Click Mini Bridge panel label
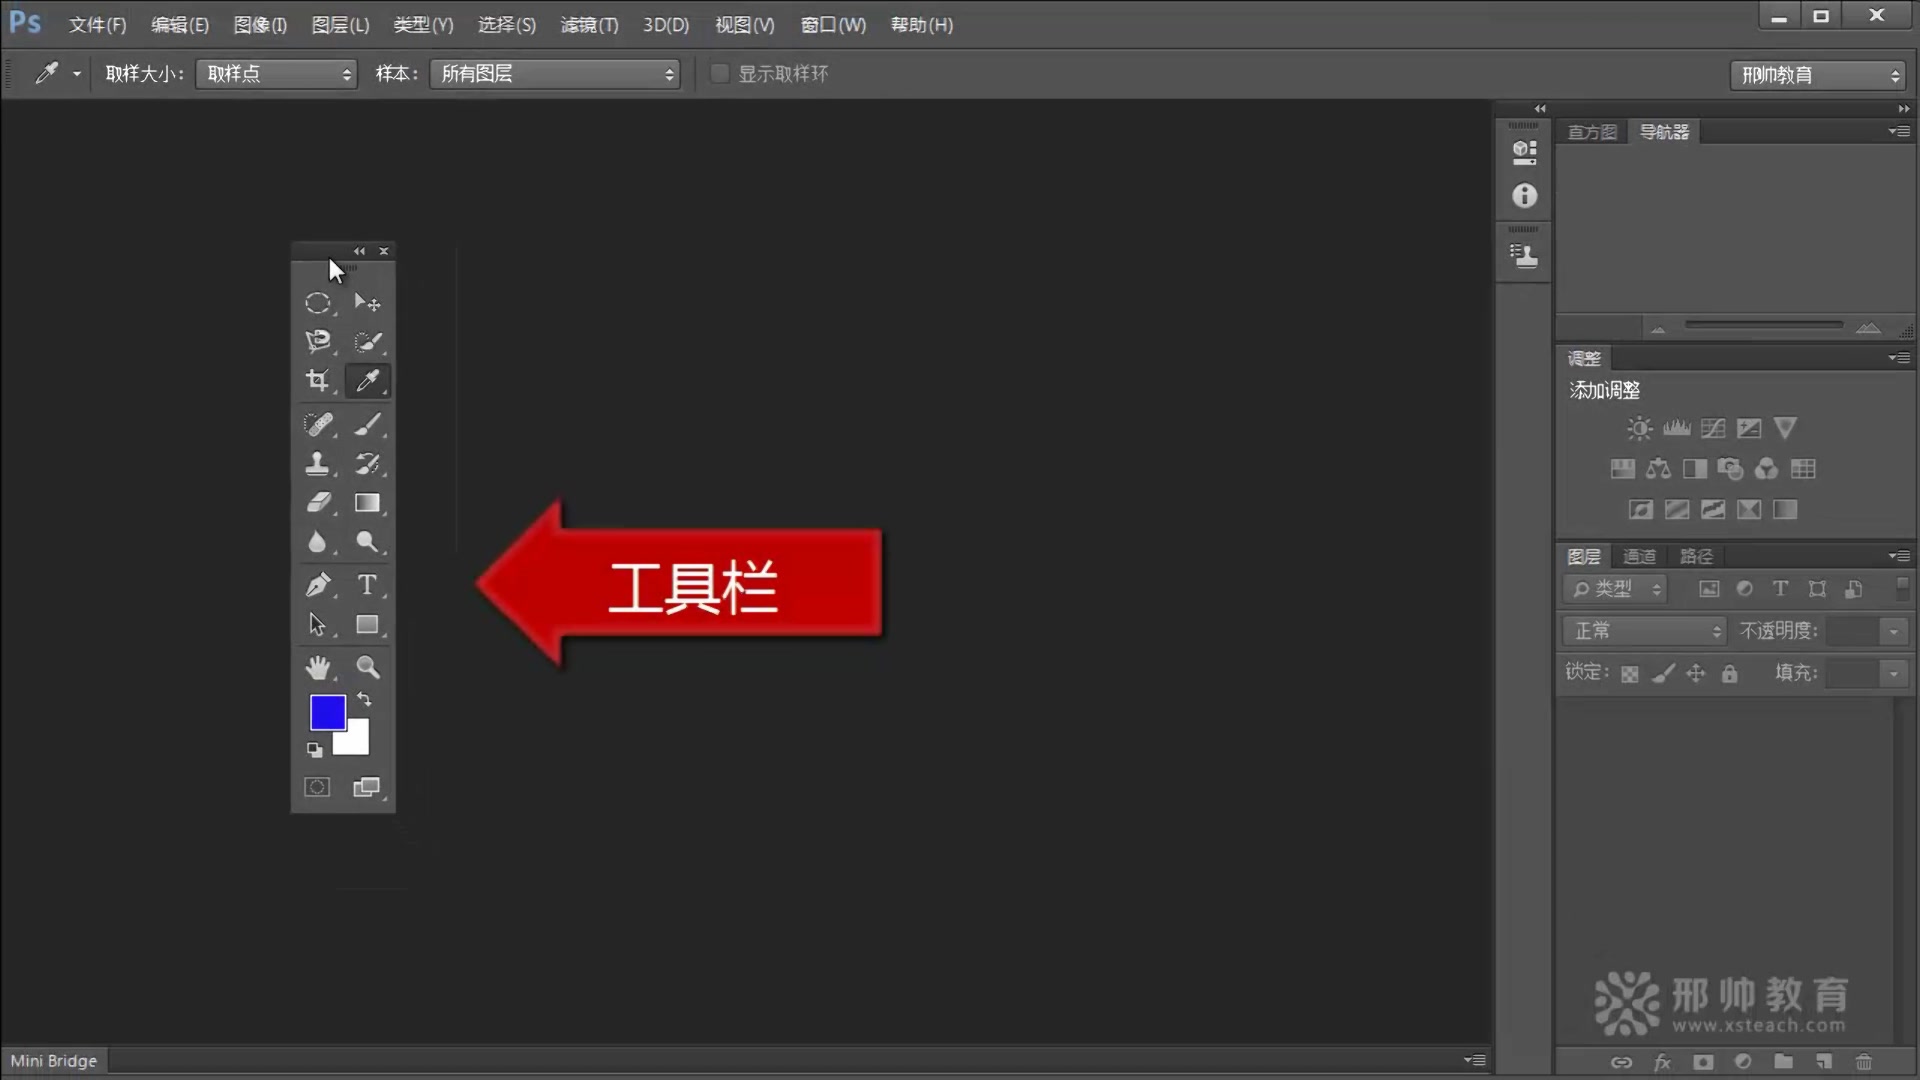Image resolution: width=1920 pixels, height=1080 pixels. tap(53, 1060)
